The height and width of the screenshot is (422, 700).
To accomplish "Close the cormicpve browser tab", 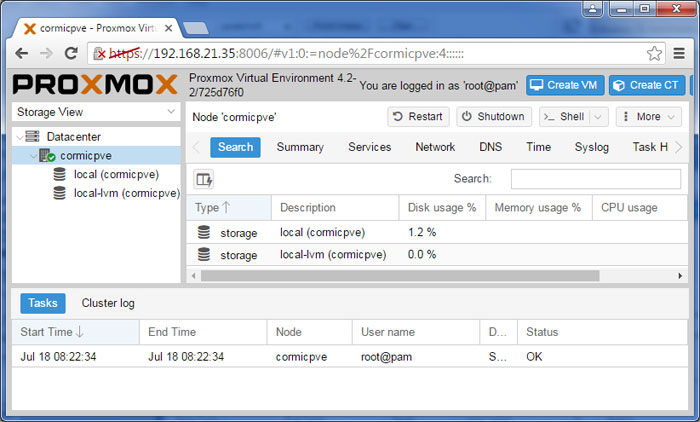I will coord(168,28).
